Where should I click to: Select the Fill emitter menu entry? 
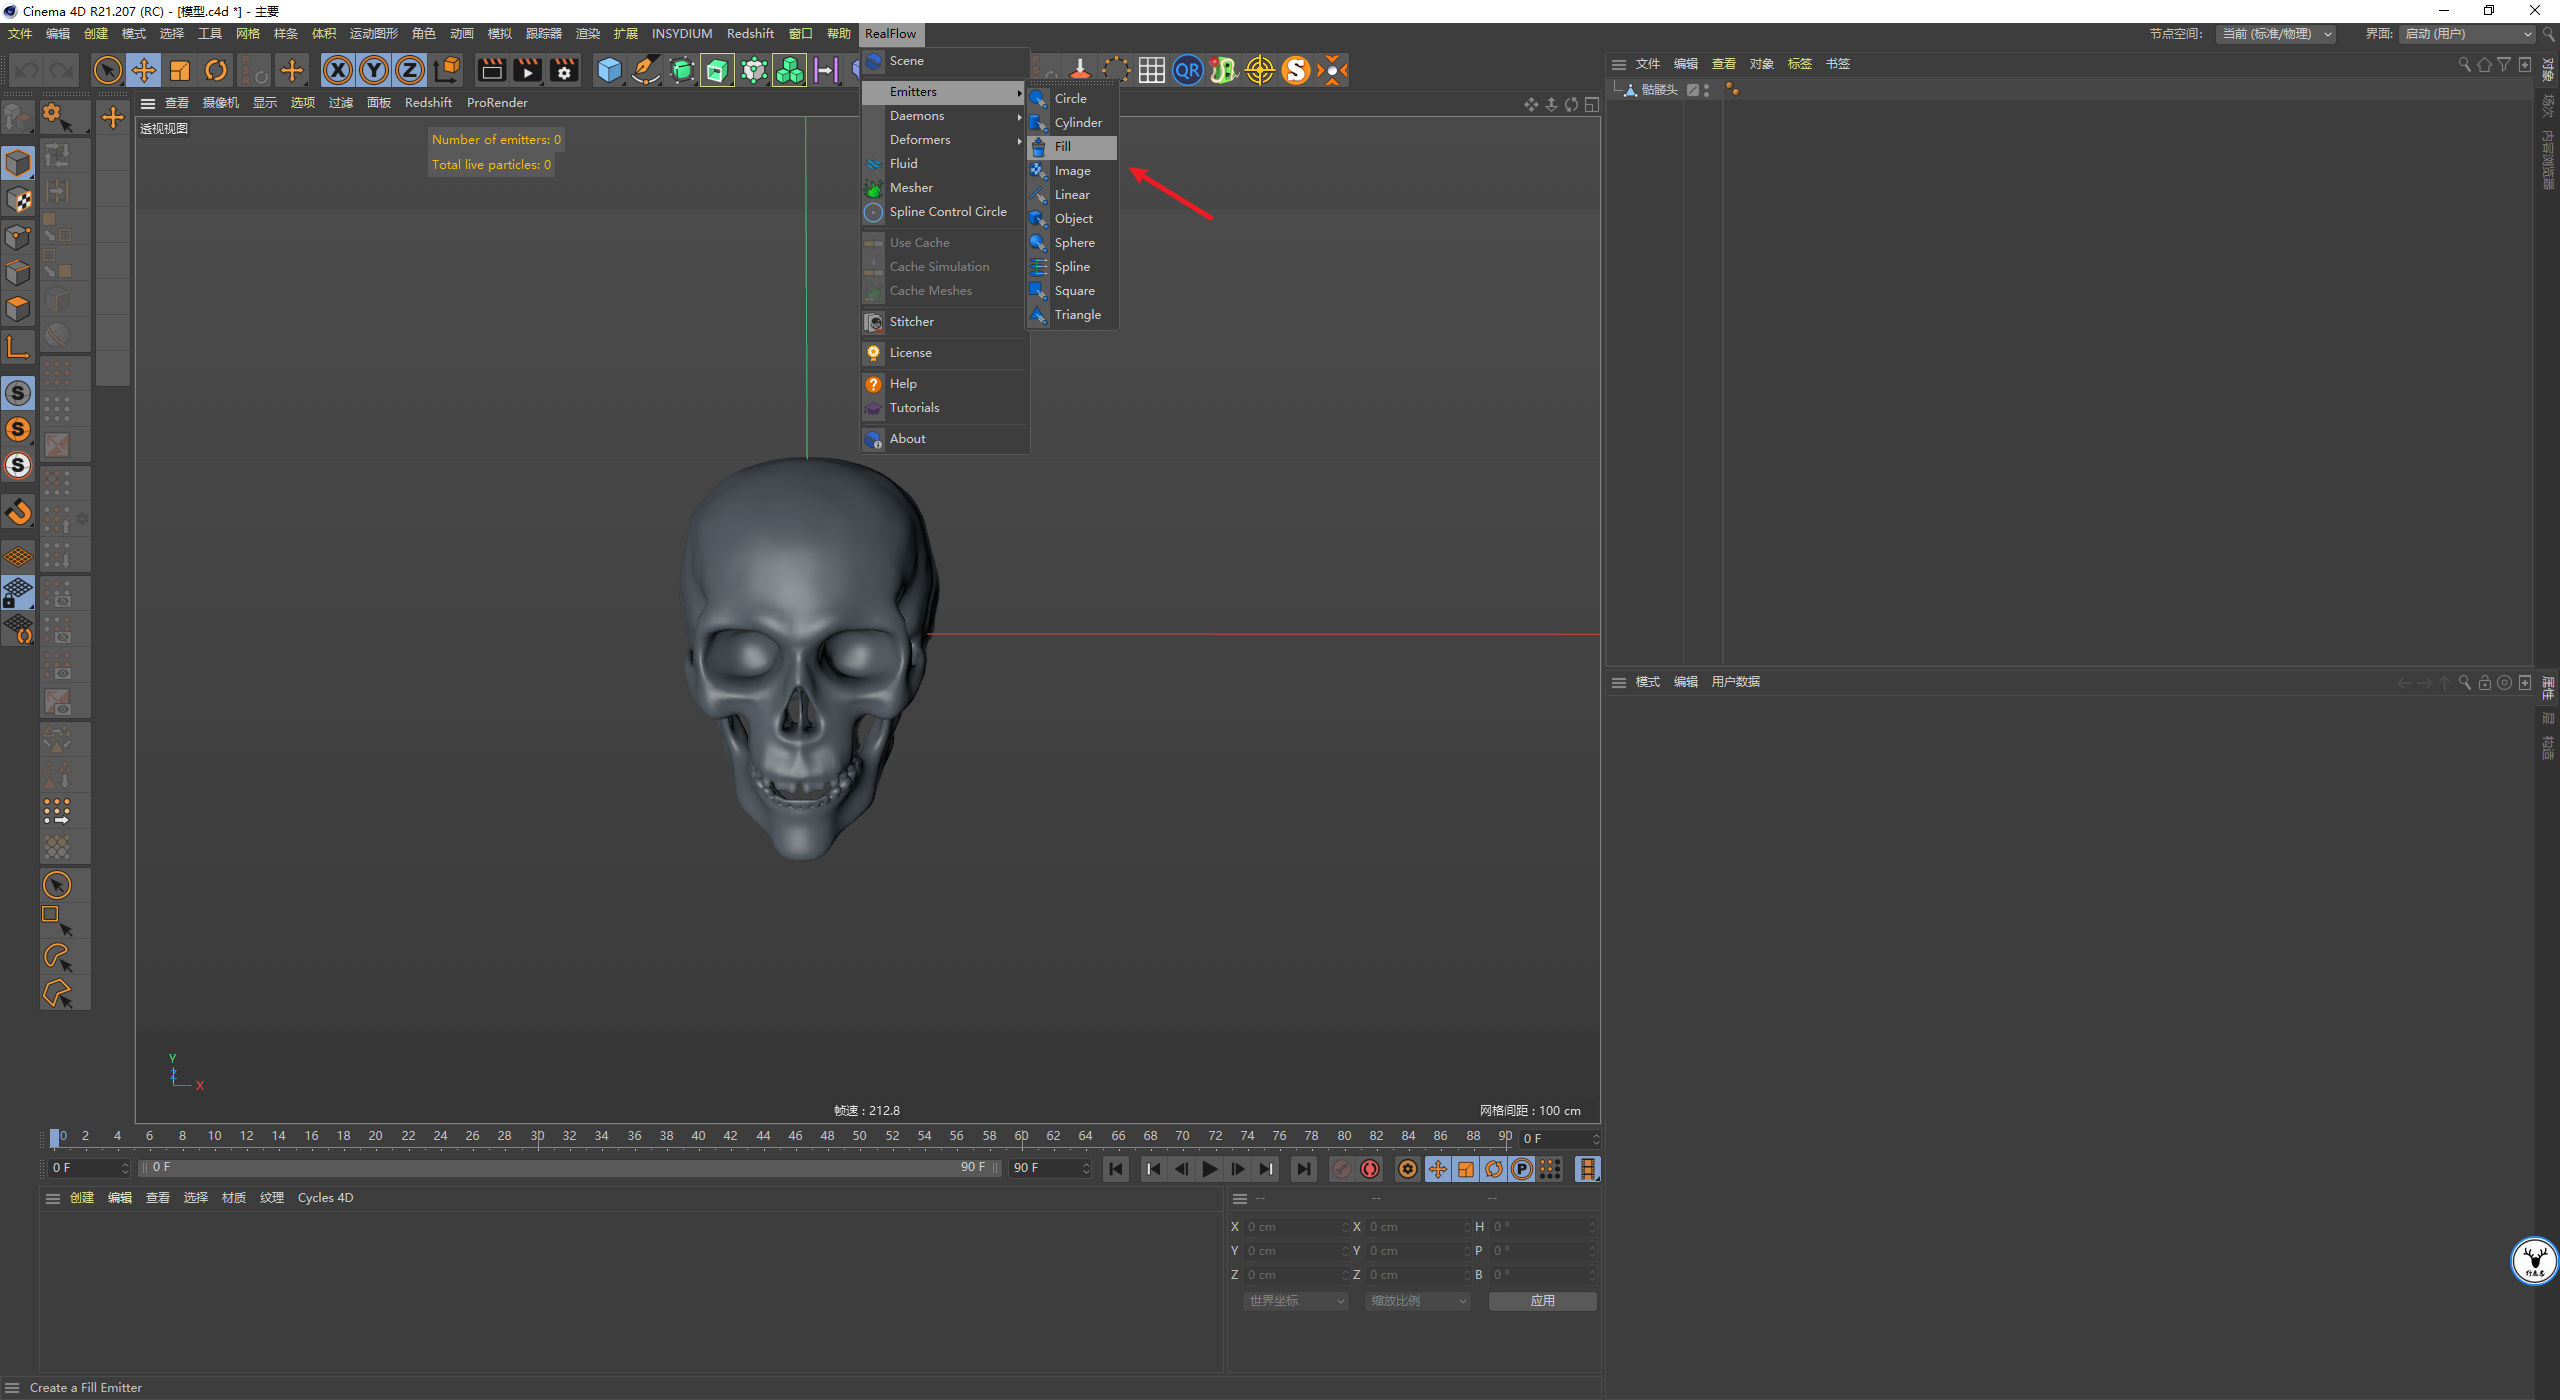[1072, 147]
